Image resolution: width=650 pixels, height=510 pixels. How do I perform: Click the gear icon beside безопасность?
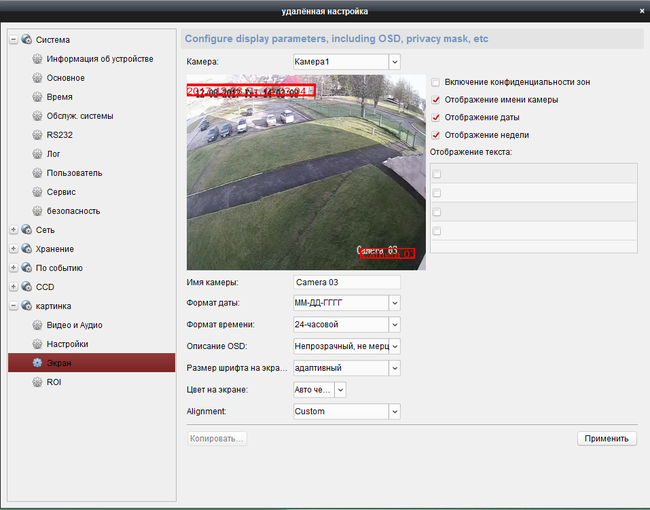38,211
